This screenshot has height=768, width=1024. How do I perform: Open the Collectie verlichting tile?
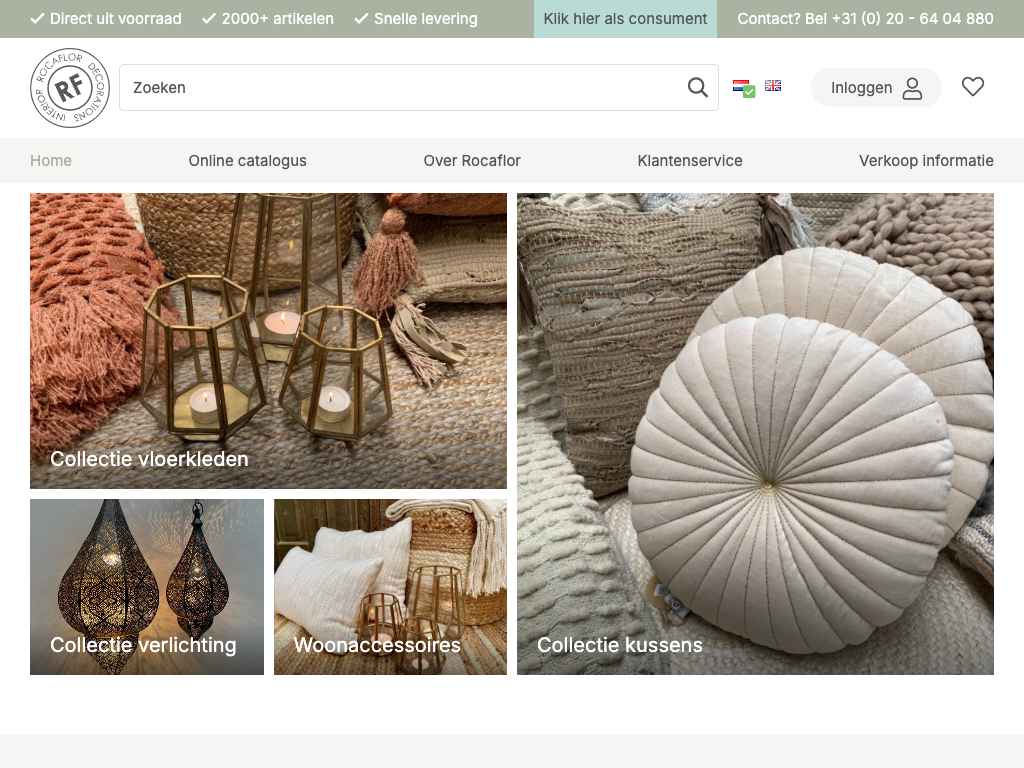(x=147, y=587)
